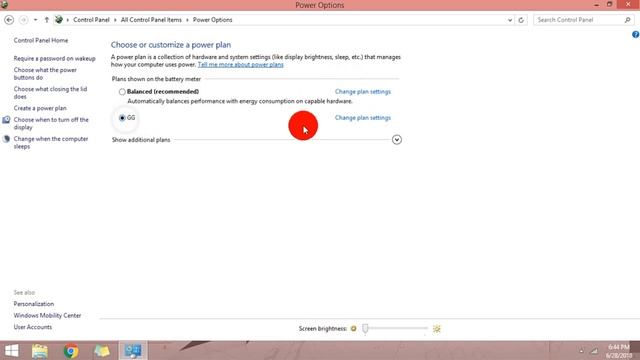Open Choose what the power buttons do

coord(45,74)
